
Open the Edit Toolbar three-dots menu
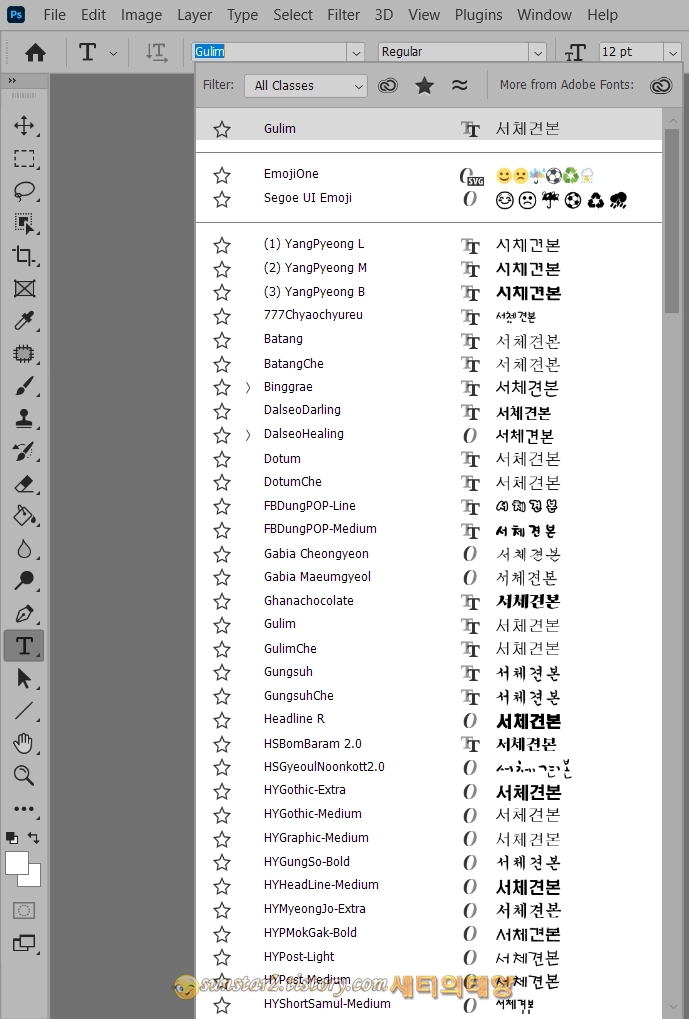pos(24,809)
